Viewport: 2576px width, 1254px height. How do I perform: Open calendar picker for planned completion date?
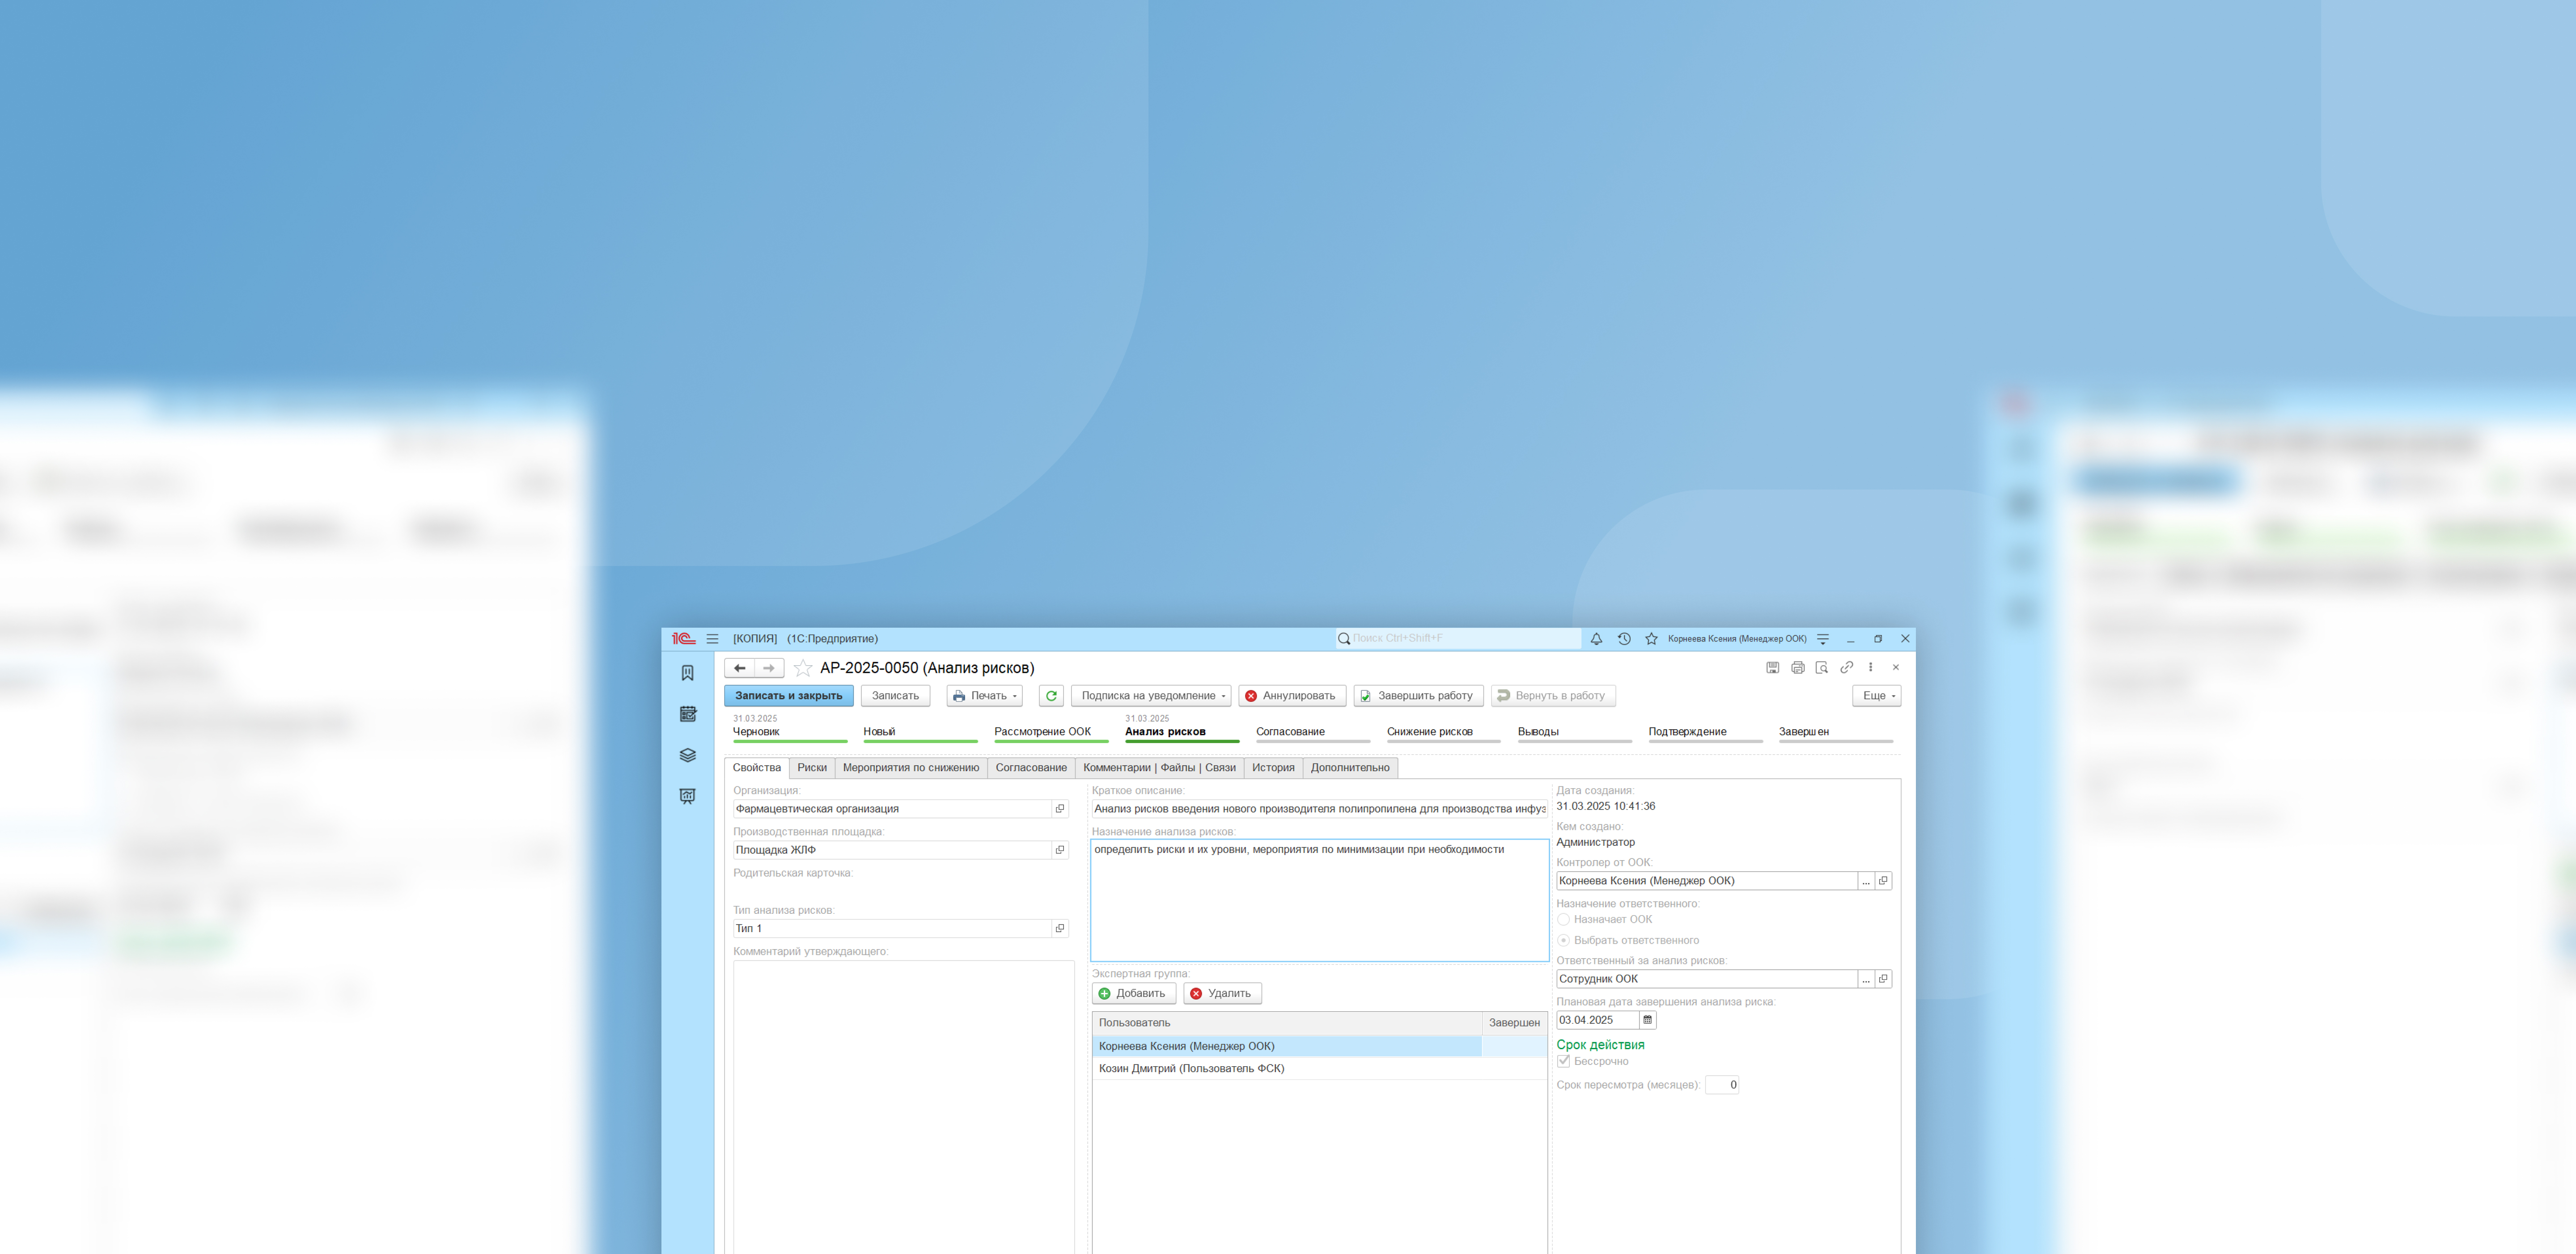tap(1648, 1020)
